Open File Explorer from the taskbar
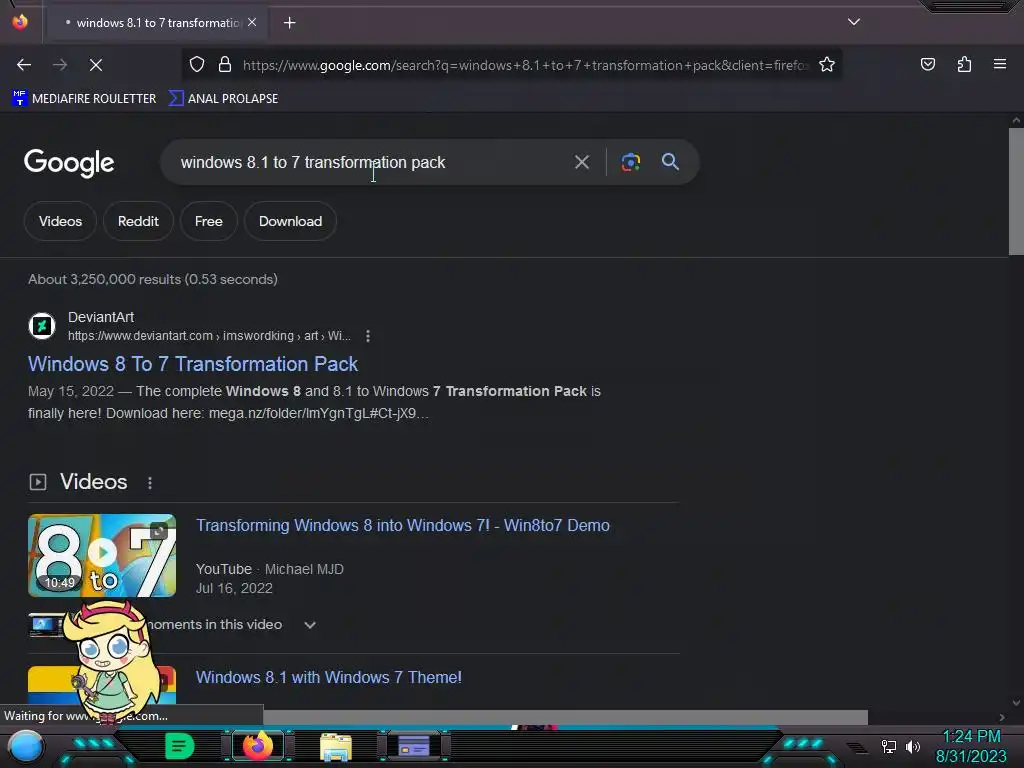The image size is (1024, 768). tap(336, 747)
